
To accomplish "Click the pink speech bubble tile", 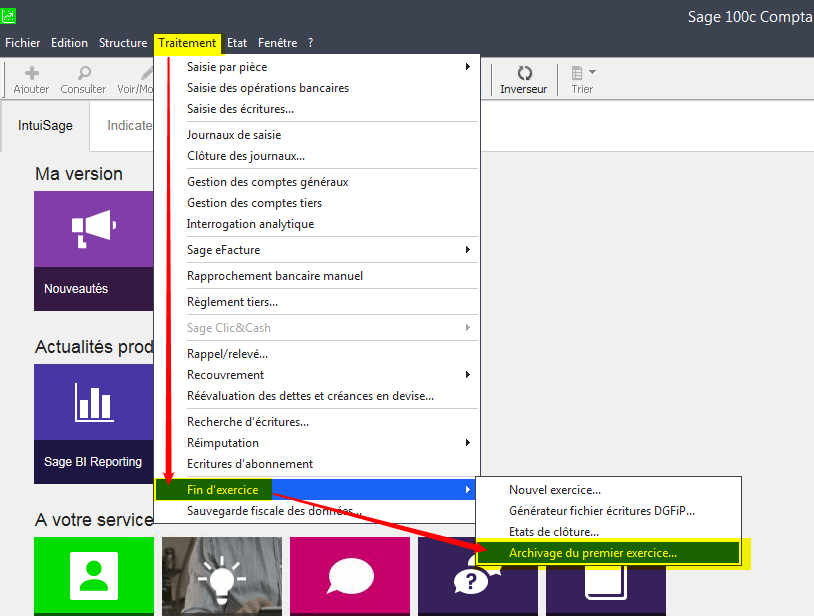I will [350, 575].
